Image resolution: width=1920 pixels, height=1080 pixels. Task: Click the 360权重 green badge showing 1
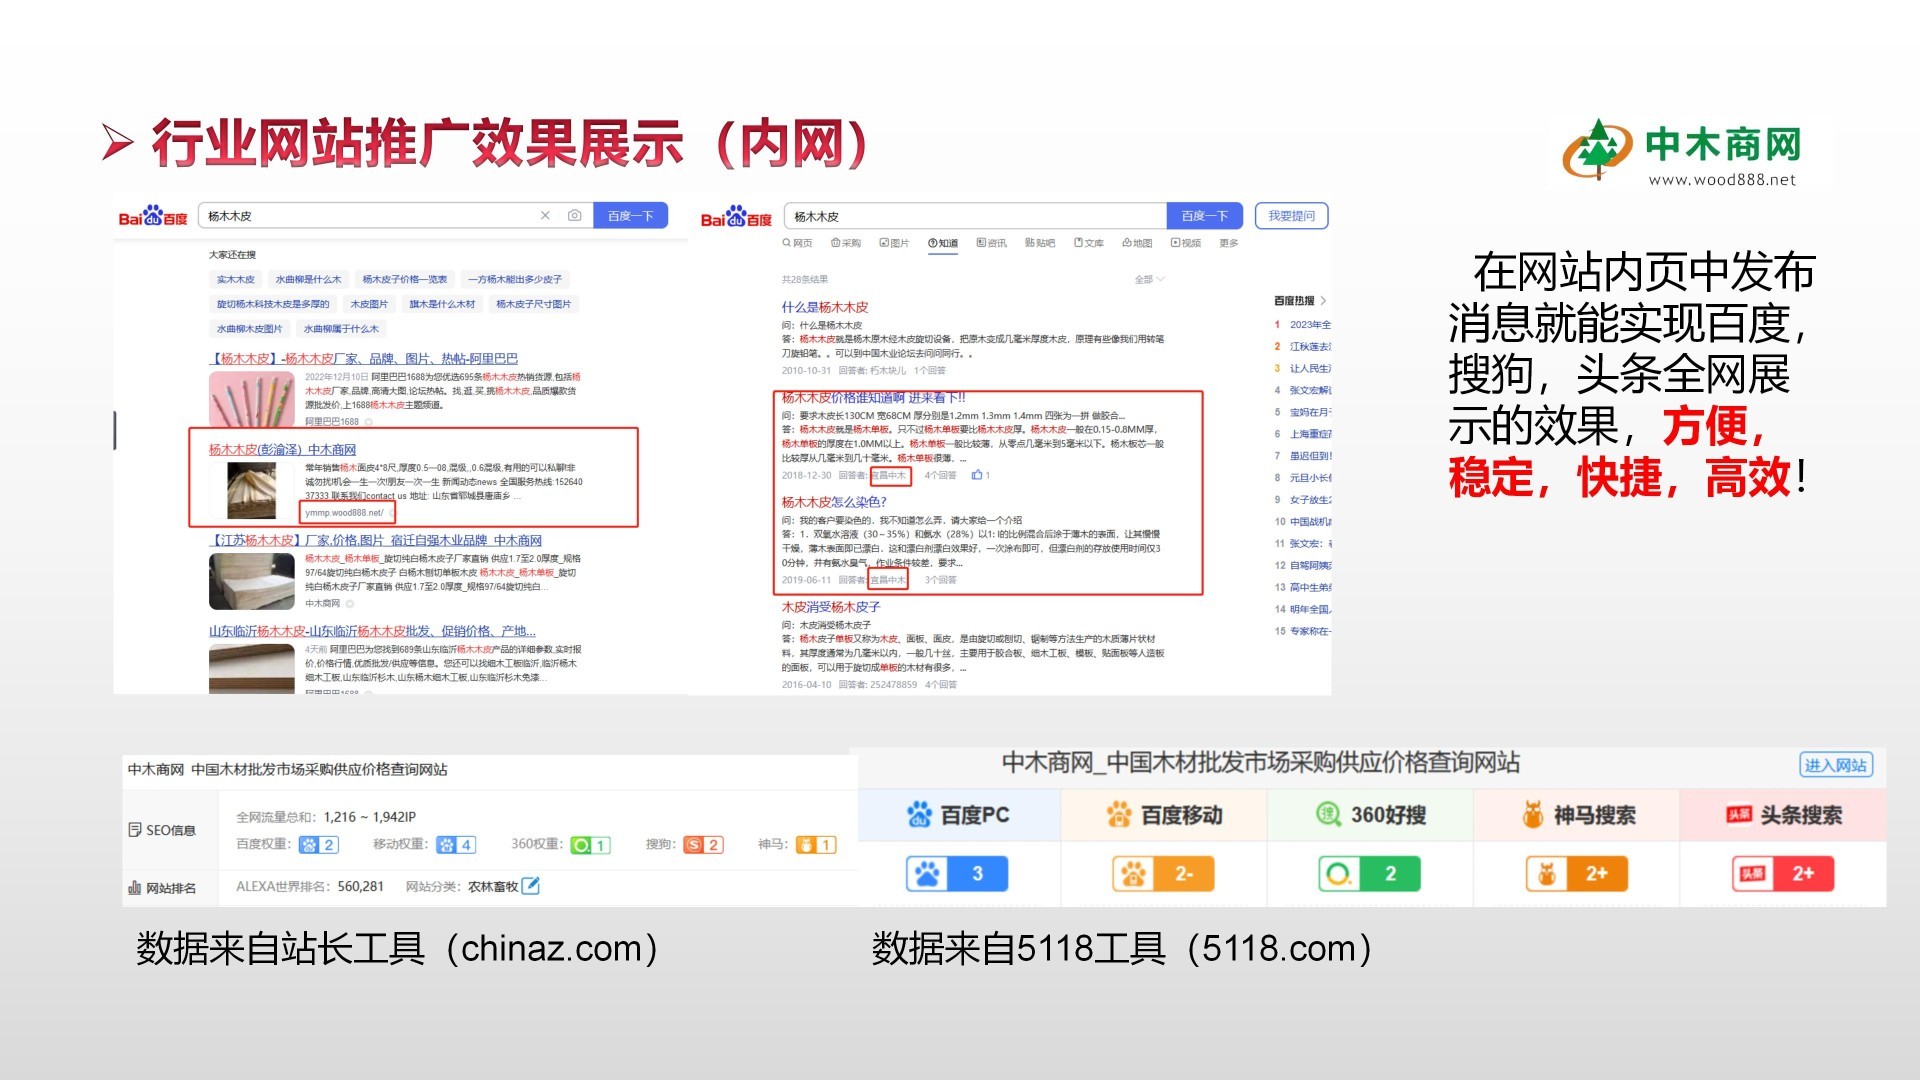click(x=590, y=845)
